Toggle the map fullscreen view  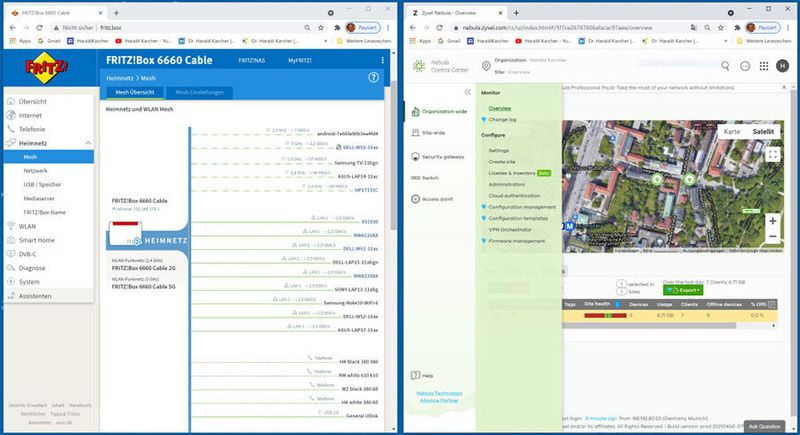[x=772, y=155]
